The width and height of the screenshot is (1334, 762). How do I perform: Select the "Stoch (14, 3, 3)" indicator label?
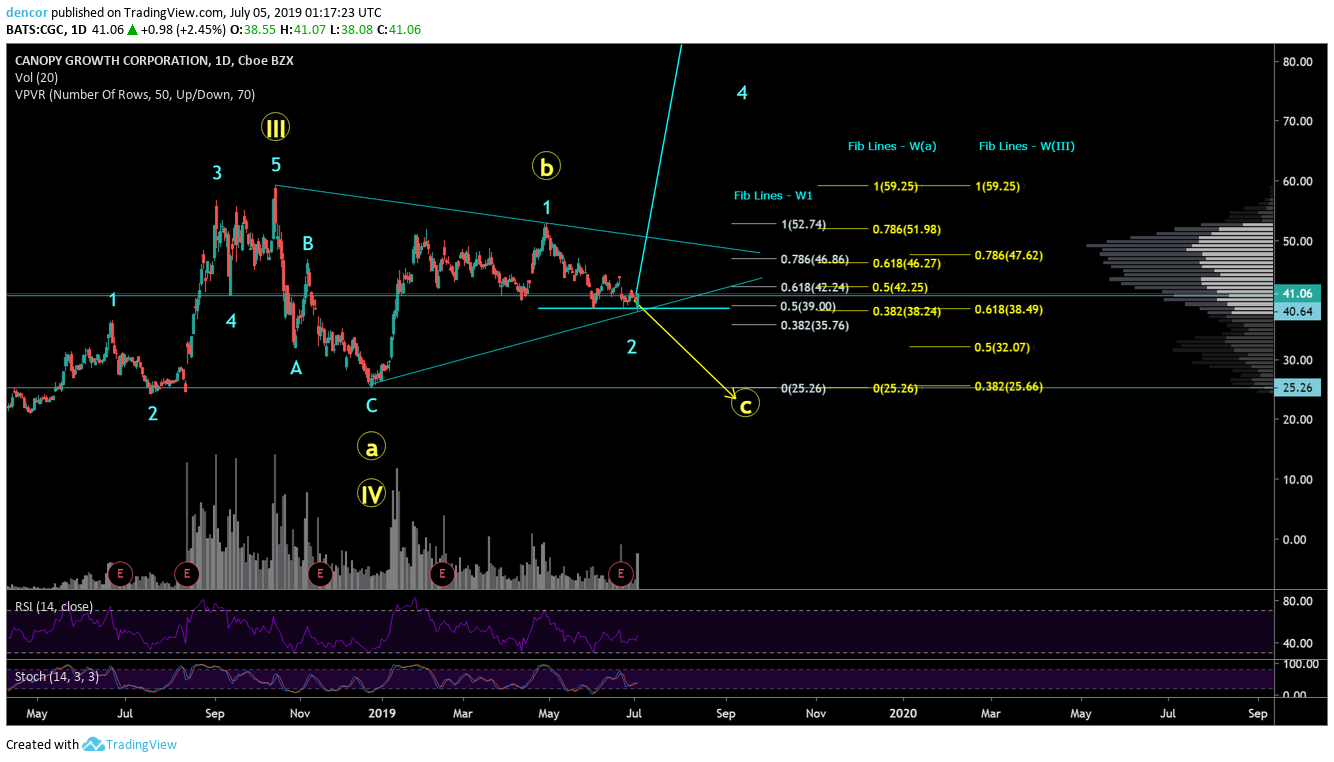coord(55,677)
